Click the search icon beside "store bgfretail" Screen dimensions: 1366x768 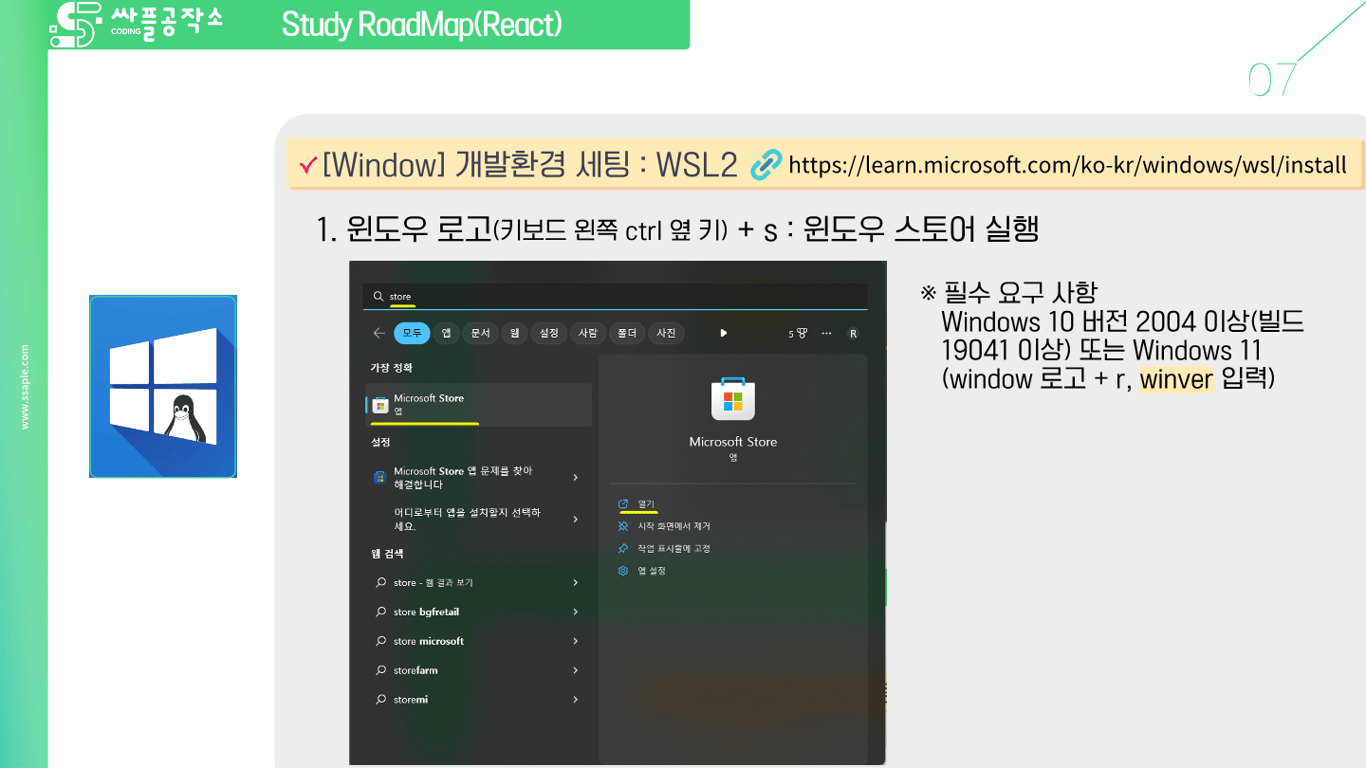(x=380, y=612)
